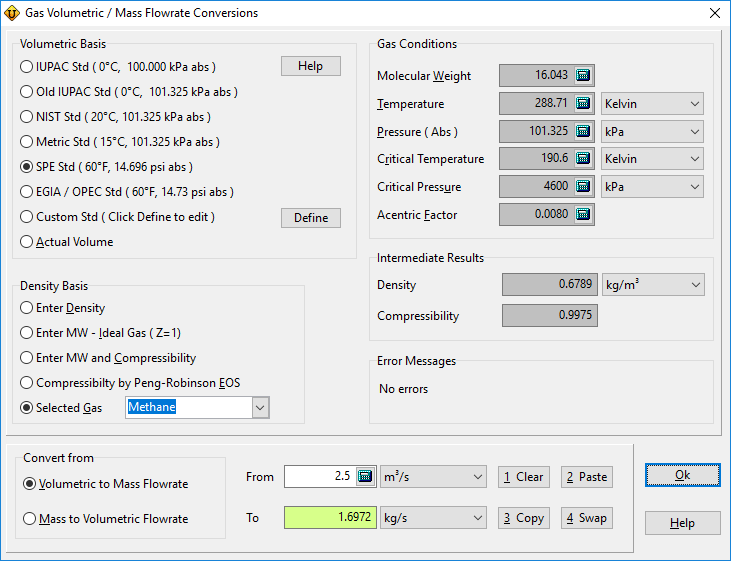Image resolution: width=731 pixels, height=561 pixels.
Task: Open the Critical Pressure units dropdown
Action: 652,187
